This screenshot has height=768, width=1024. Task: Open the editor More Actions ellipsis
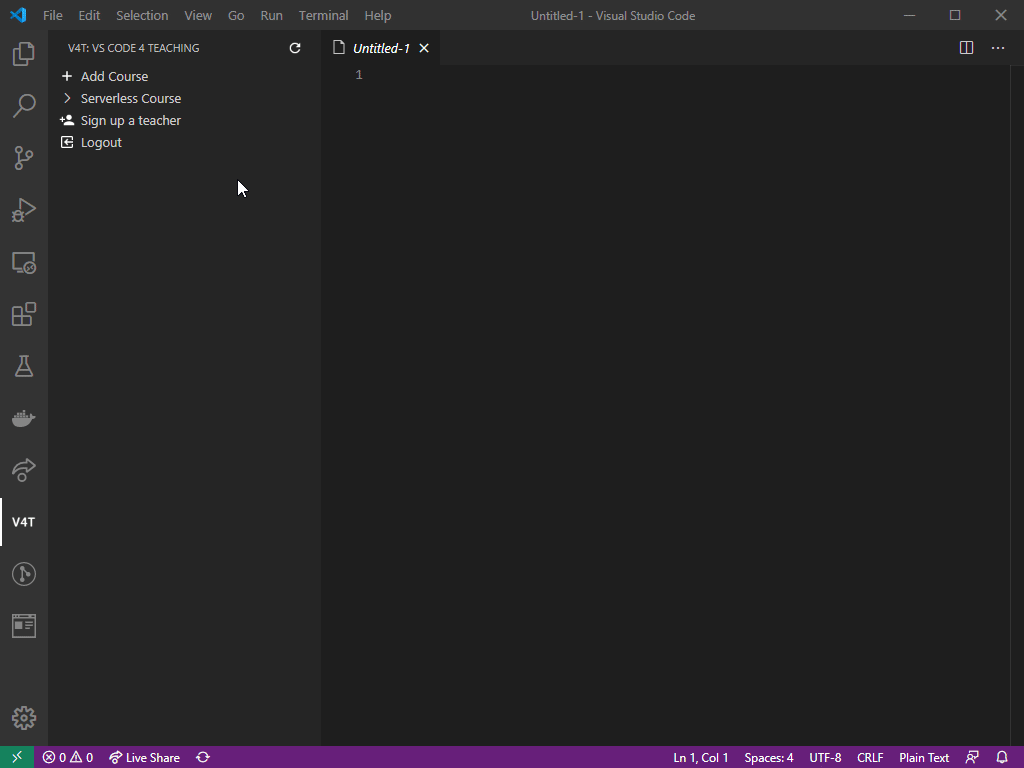[998, 48]
